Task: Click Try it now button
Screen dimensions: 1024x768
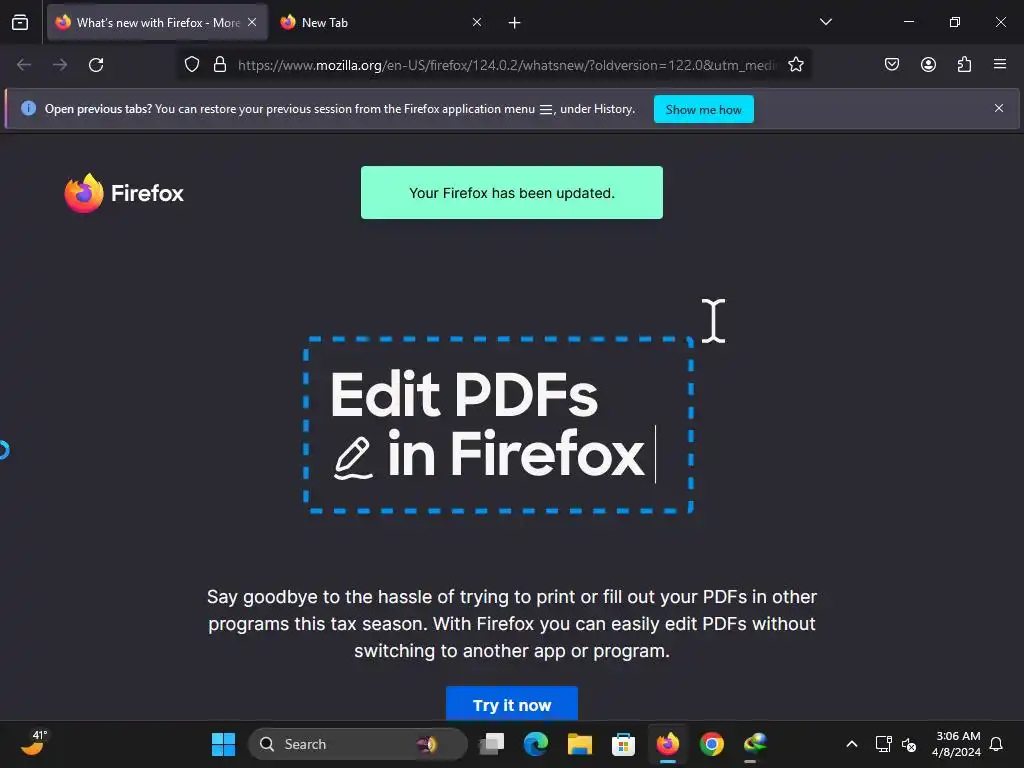Action: [511, 705]
